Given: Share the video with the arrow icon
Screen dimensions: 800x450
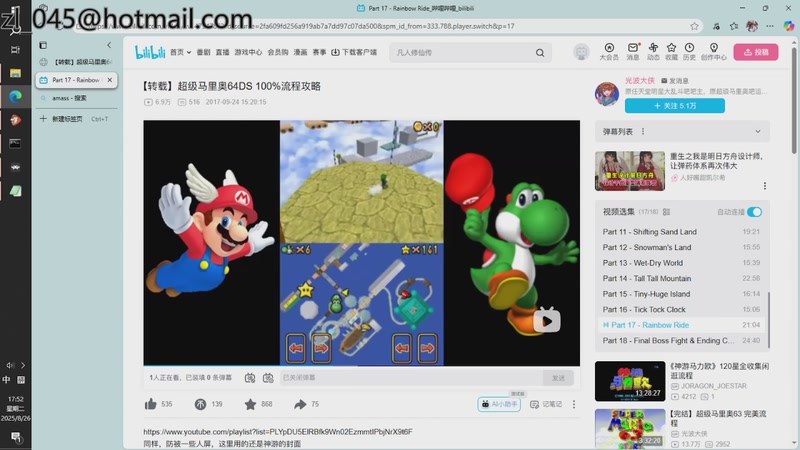Looking at the screenshot, I should [300, 404].
